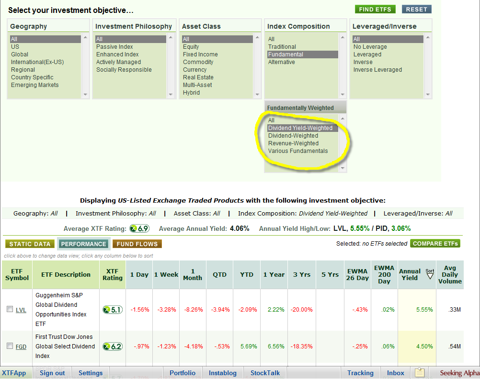Open the LVL symbol link
Viewport: 480px width, 379px height.
(21, 310)
